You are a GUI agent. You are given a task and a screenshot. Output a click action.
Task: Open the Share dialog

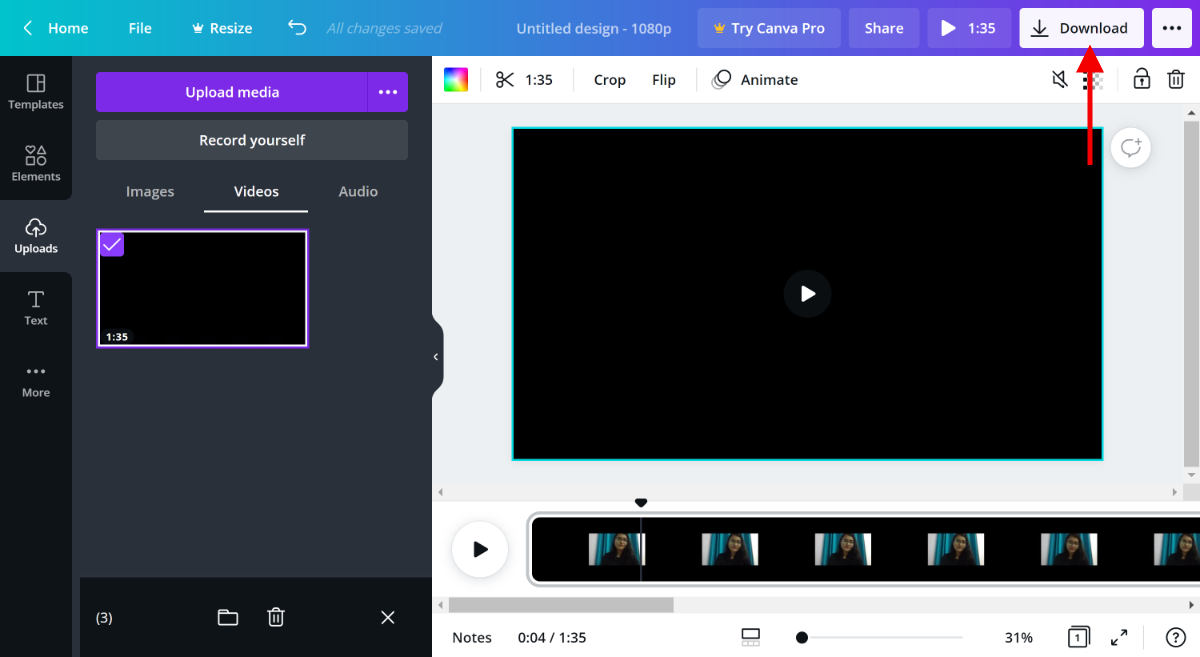tap(884, 28)
